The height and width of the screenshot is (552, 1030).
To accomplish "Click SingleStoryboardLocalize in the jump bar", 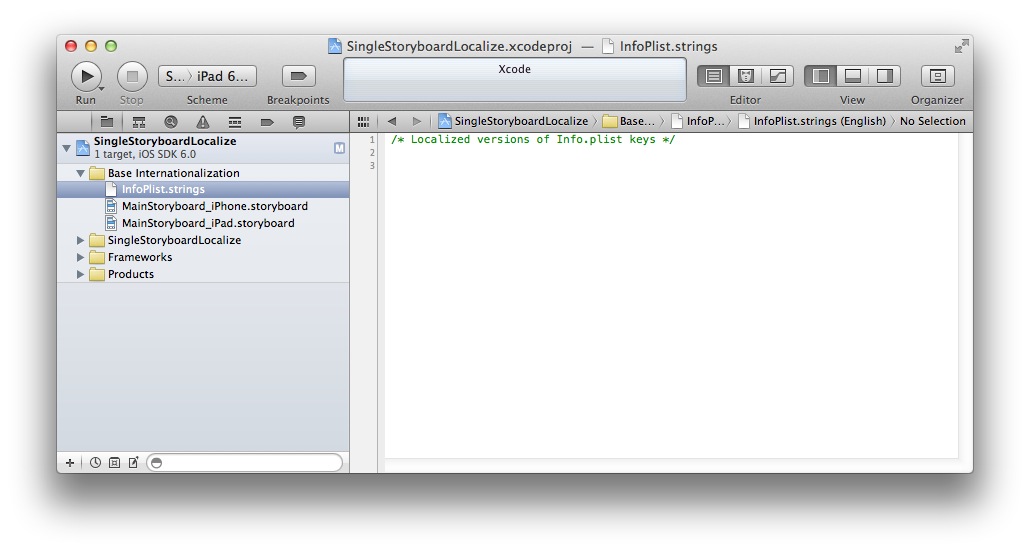I will [x=514, y=121].
